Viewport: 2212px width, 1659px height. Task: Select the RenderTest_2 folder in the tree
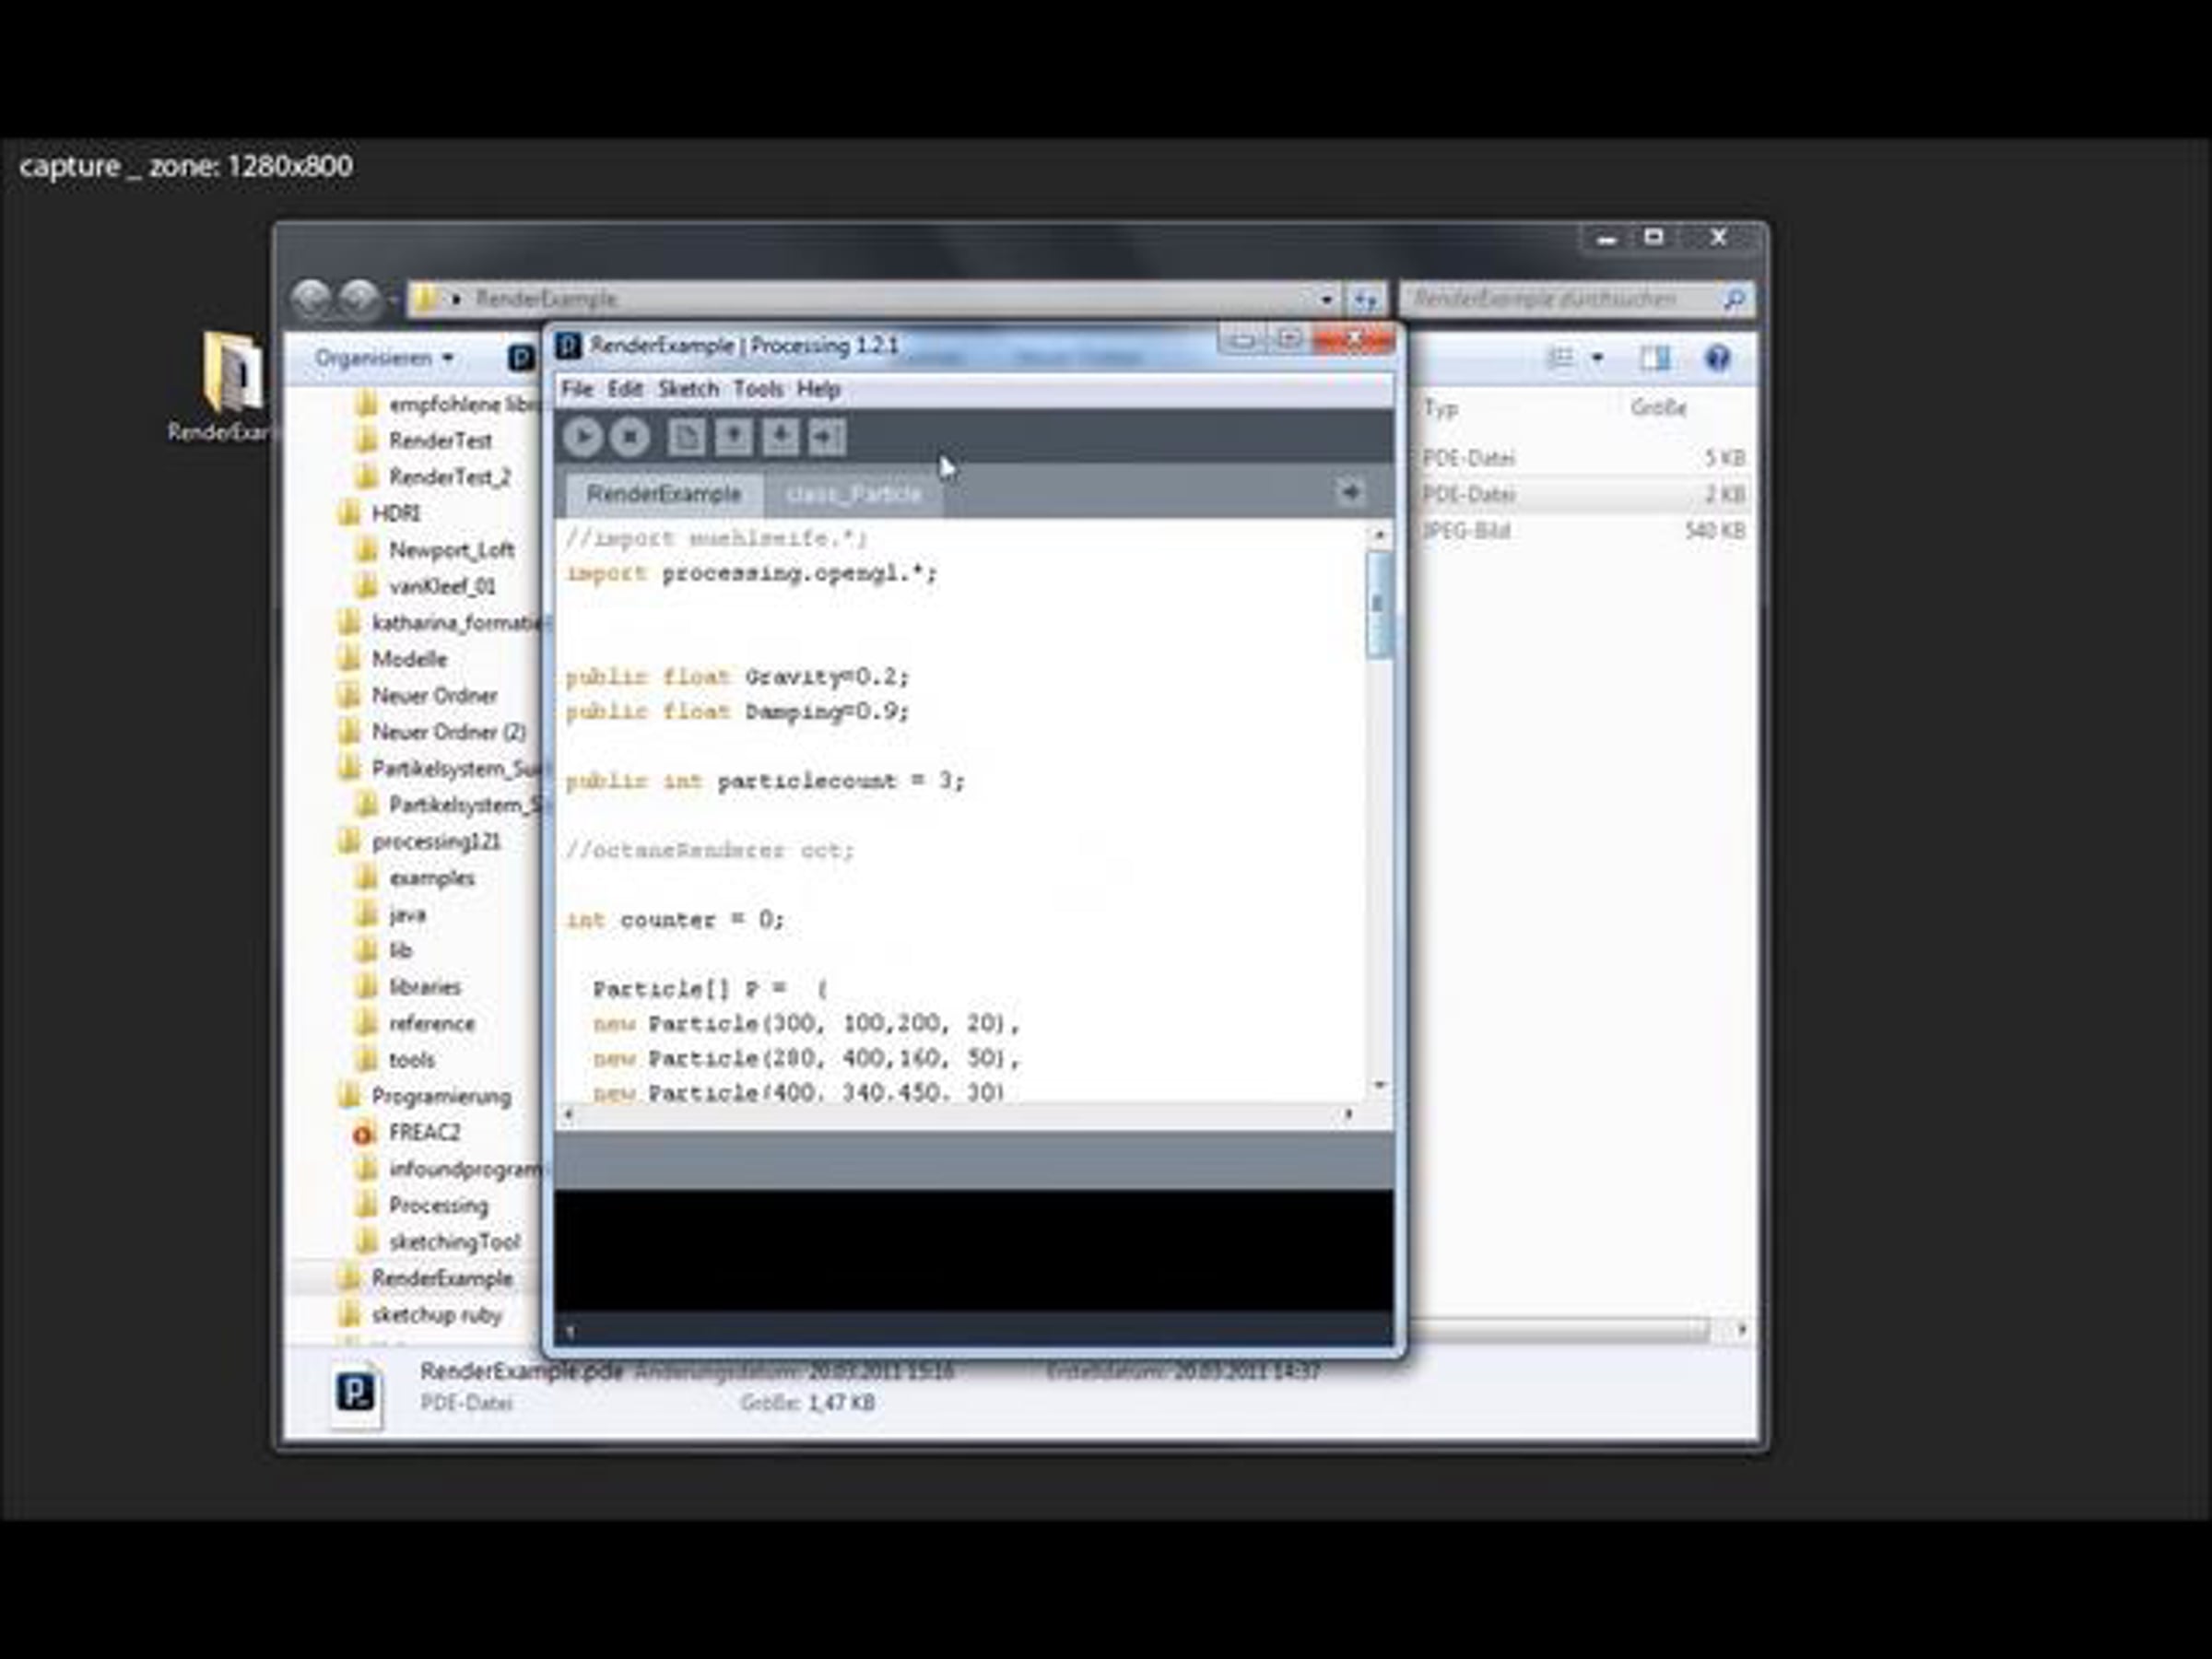pos(450,477)
